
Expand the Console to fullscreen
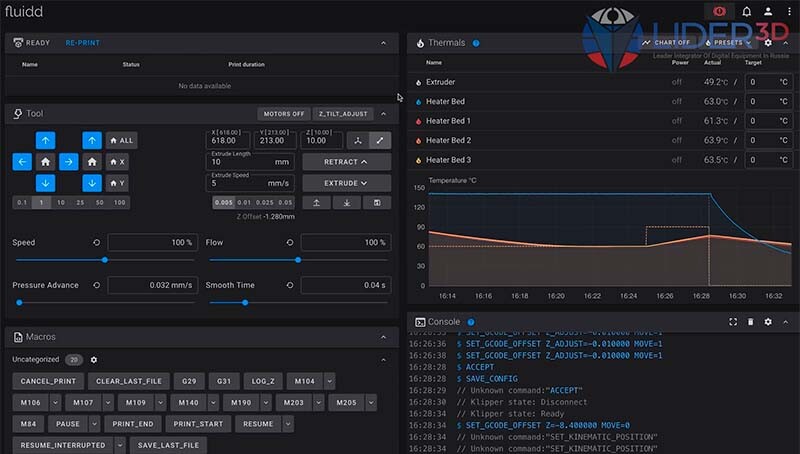[x=732, y=322]
